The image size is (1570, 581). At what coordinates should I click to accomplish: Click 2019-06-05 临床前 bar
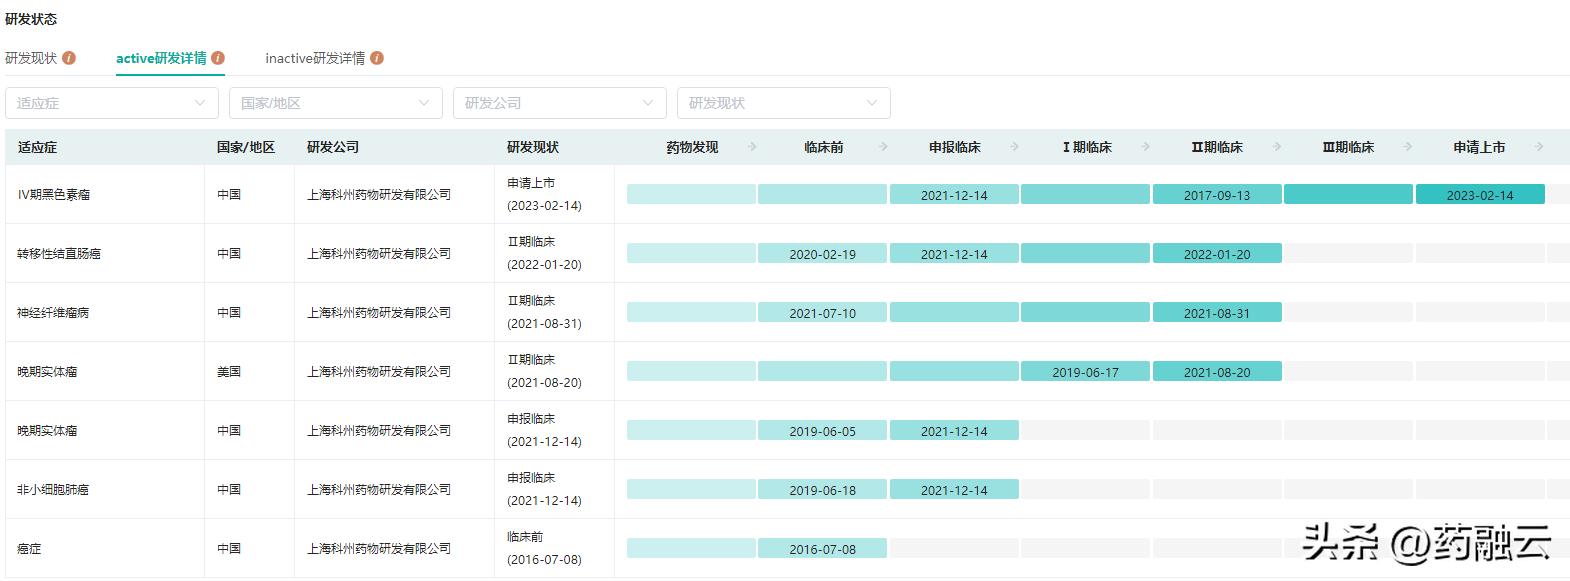pos(822,431)
